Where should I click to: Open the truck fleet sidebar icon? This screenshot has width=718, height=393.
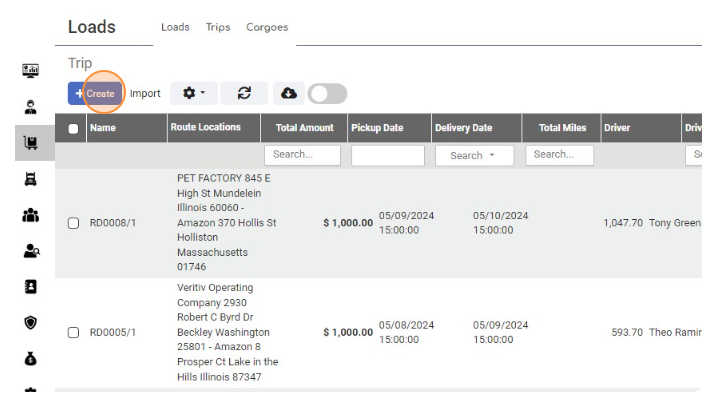click(31, 179)
